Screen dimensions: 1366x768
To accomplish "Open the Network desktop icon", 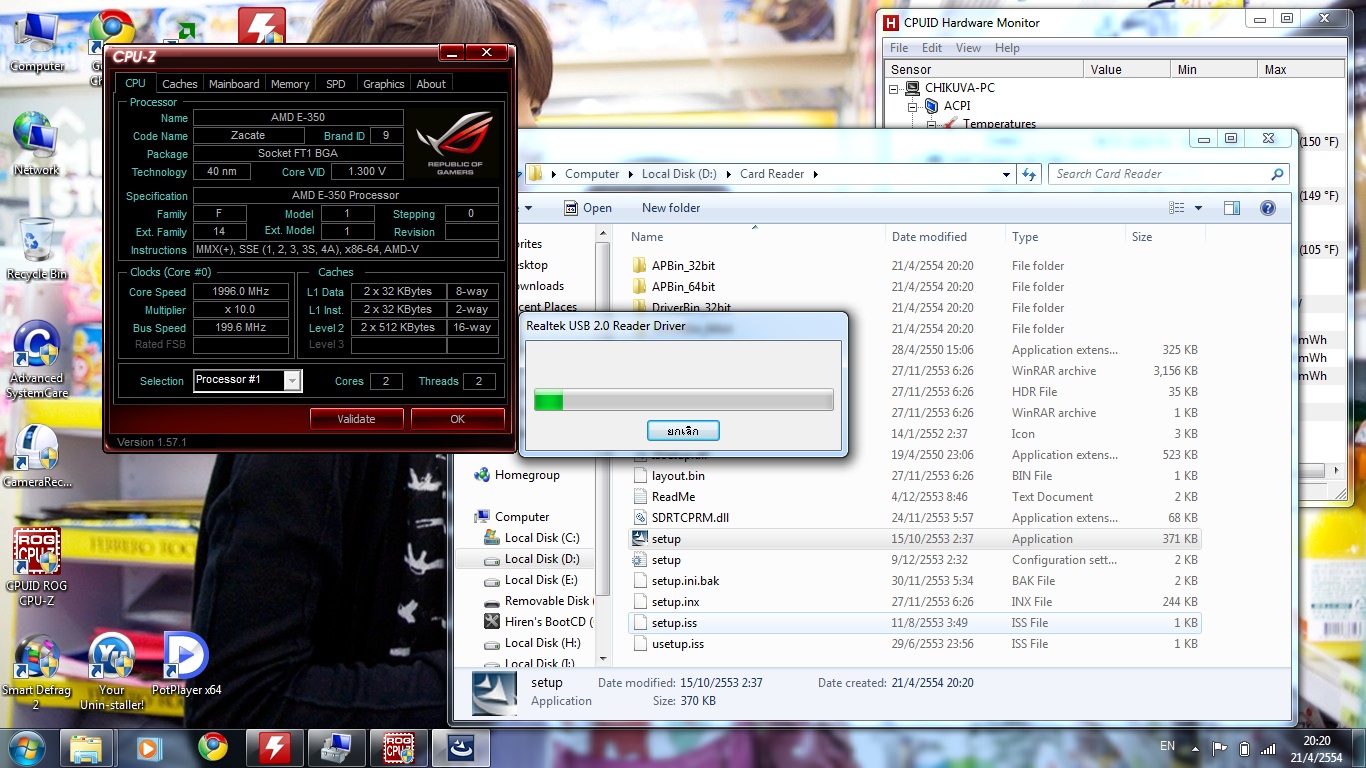I will [x=36, y=143].
